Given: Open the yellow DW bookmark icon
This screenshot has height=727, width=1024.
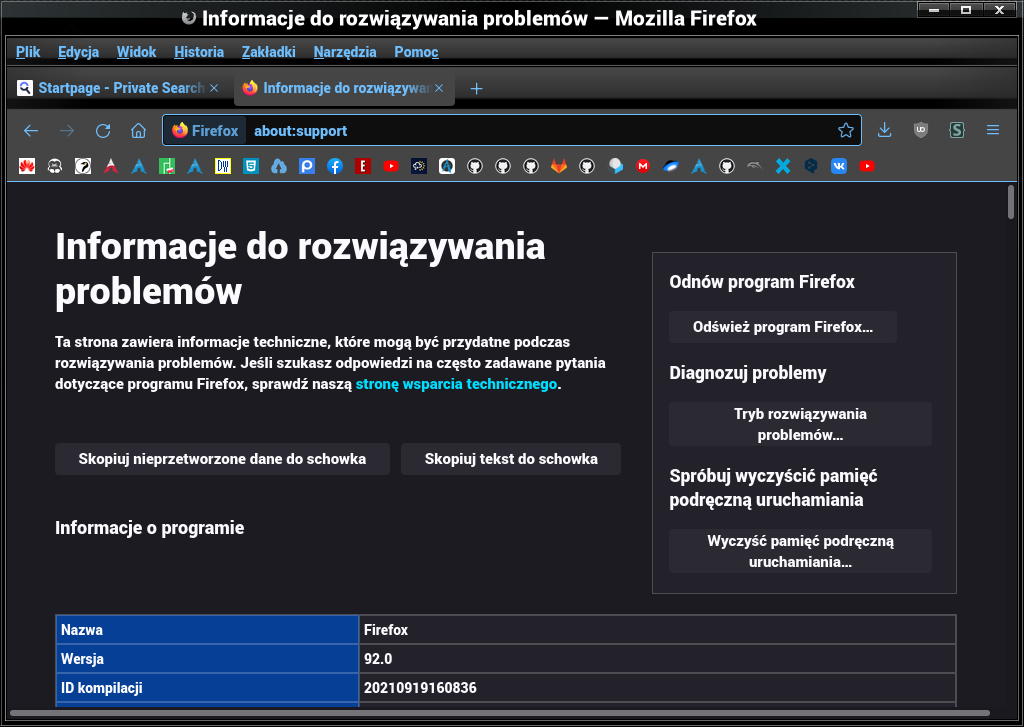Looking at the screenshot, I should tap(223, 167).
